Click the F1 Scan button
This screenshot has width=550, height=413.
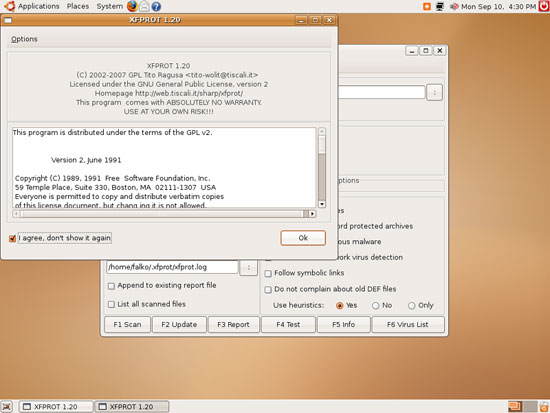pos(127,325)
